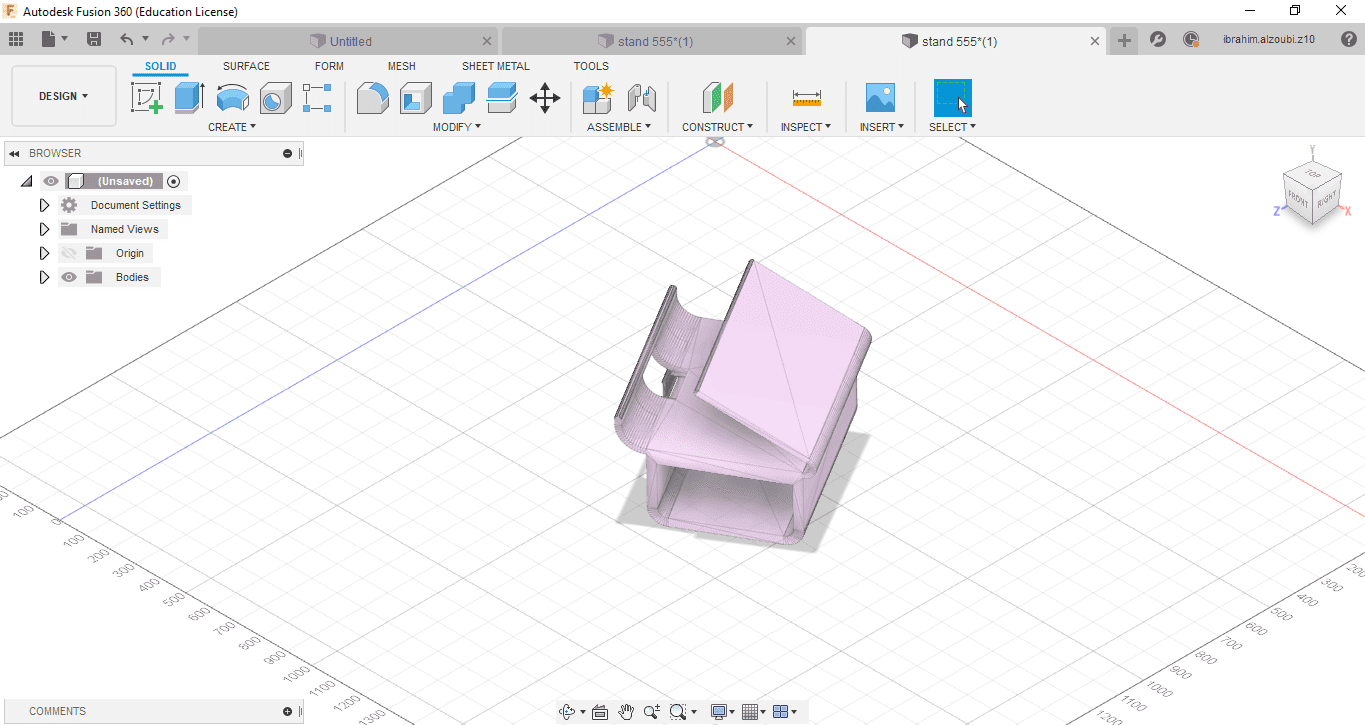Add a new design tab

pyautogui.click(x=1125, y=40)
